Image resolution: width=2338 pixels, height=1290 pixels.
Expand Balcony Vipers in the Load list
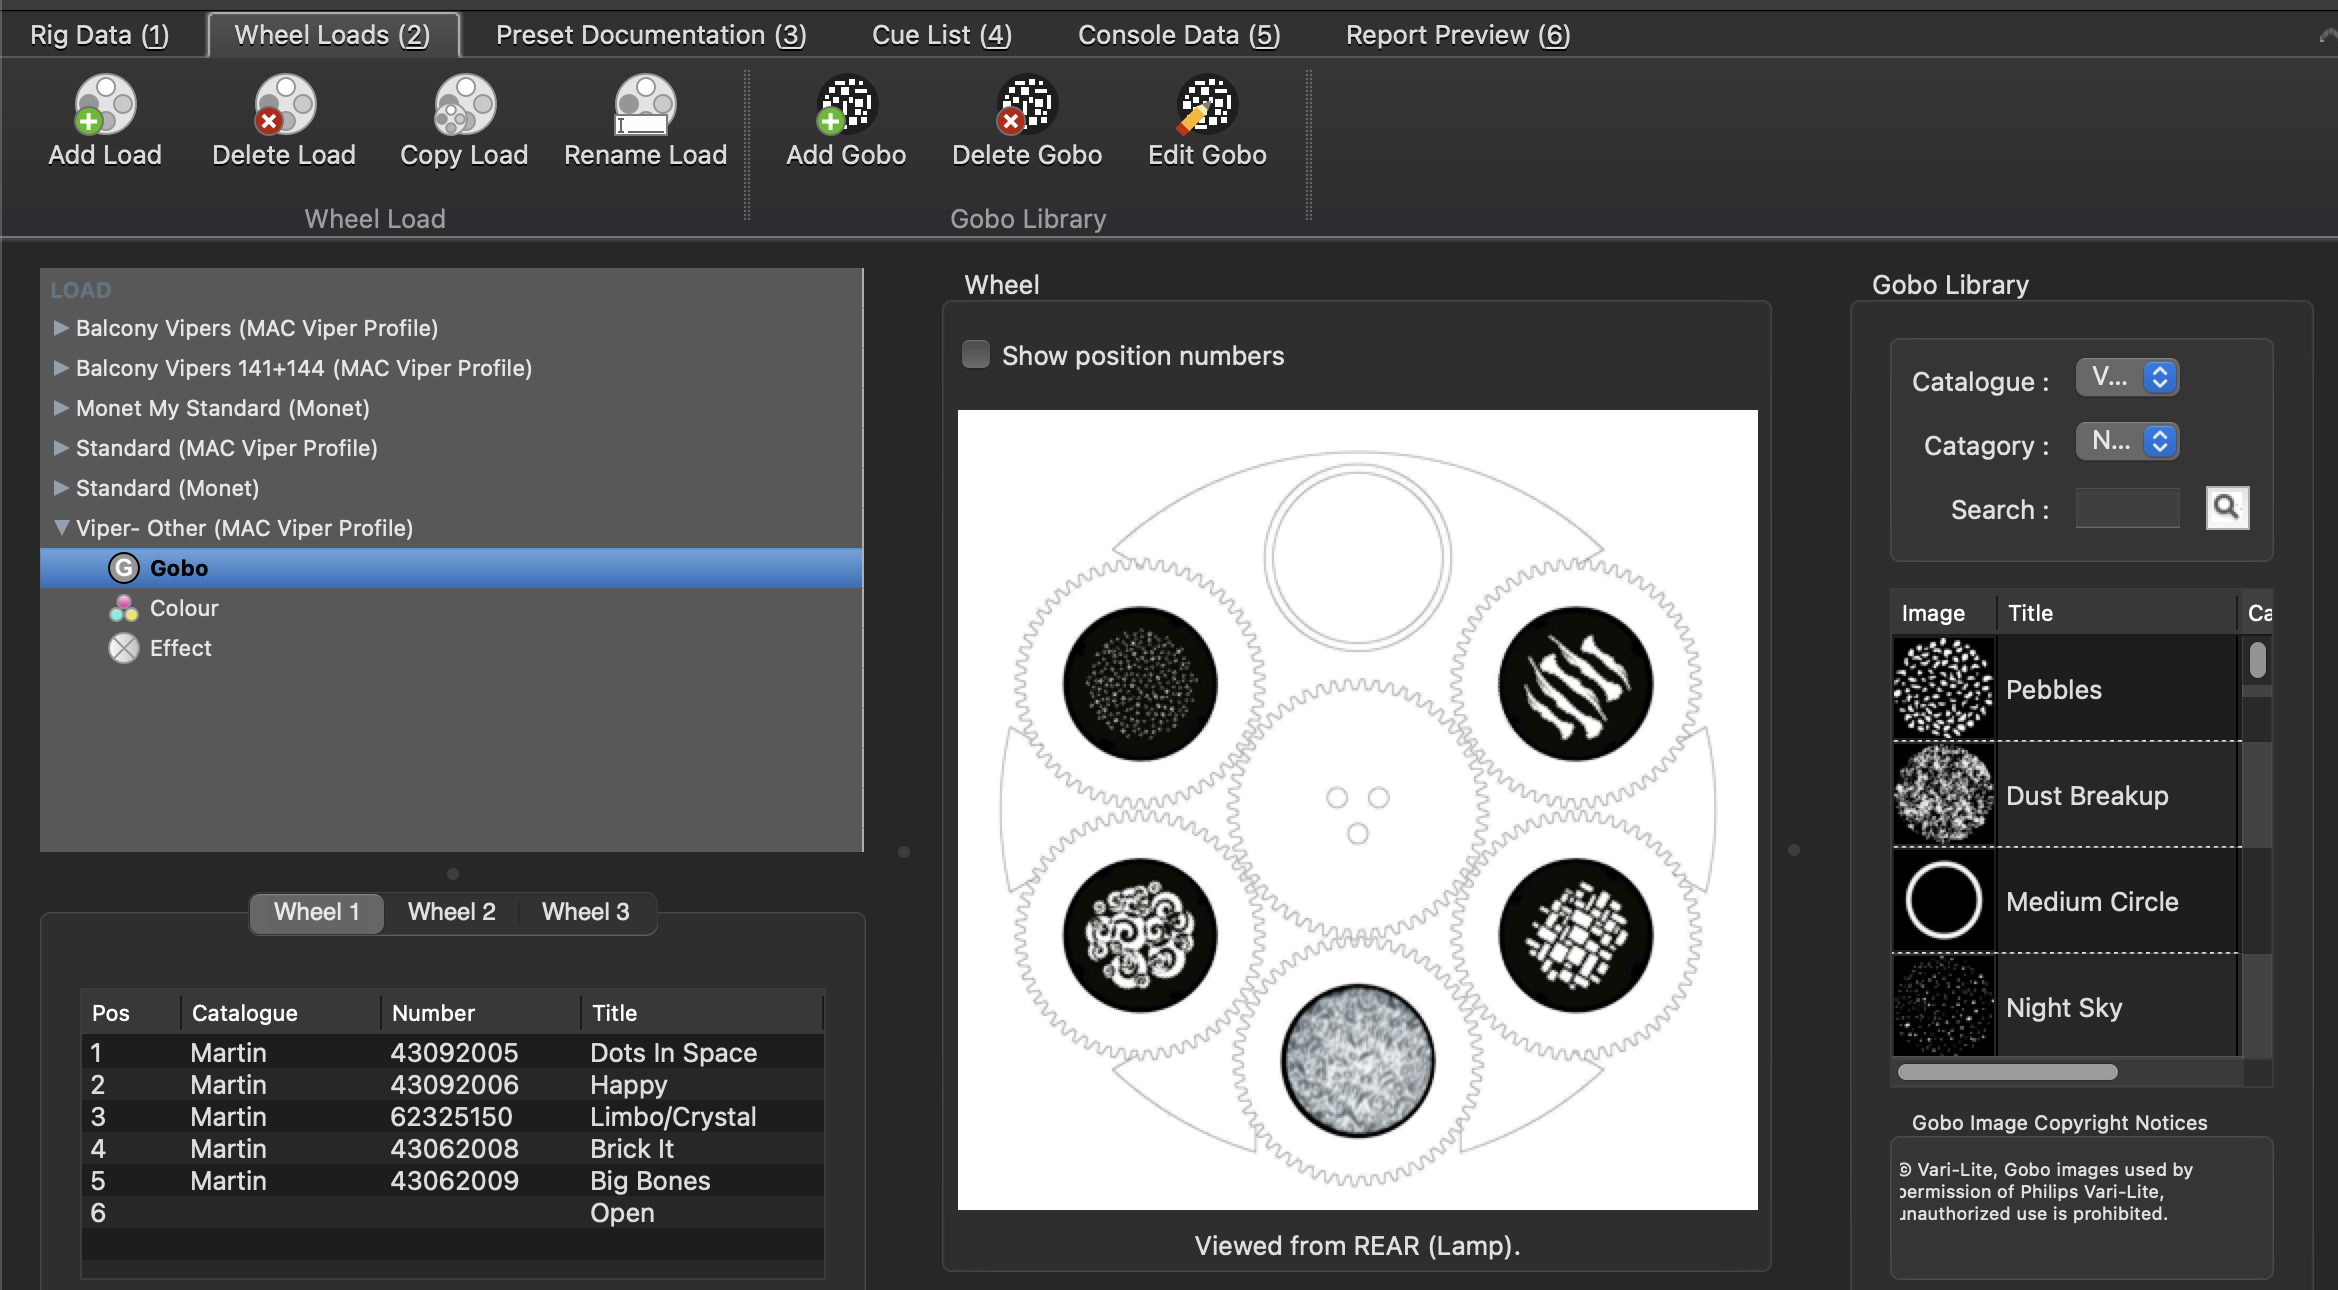coord(61,328)
